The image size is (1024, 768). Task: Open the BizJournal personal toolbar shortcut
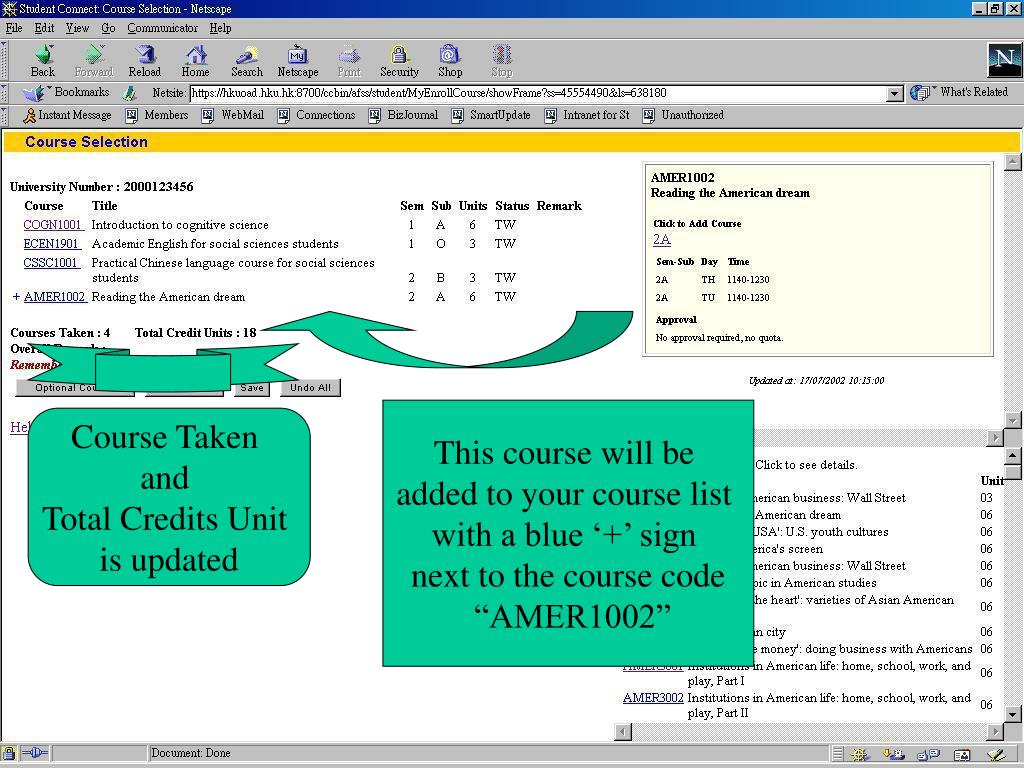click(403, 115)
